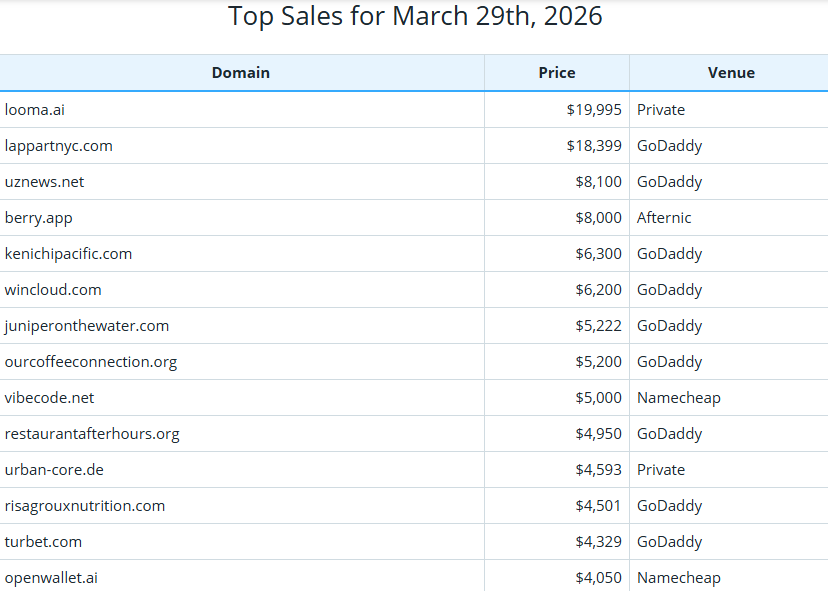828x591 pixels.
Task: Click the $4,329 price value
Action: [x=598, y=541]
